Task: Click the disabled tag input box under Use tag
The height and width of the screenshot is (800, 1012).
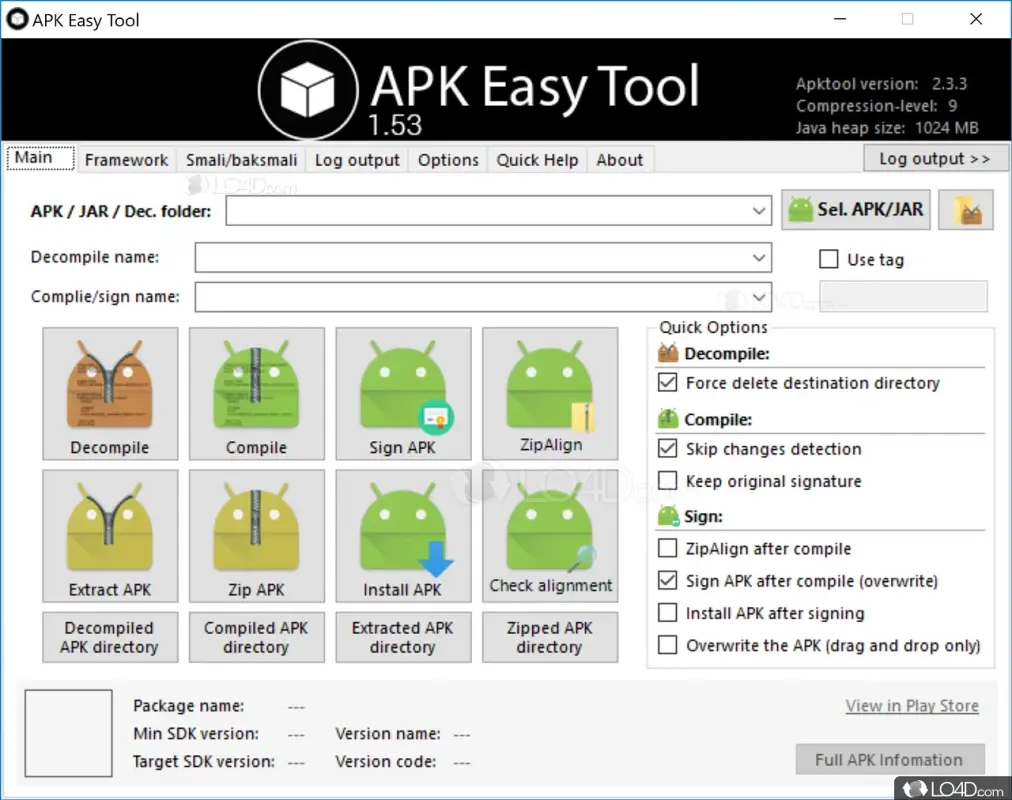Action: (x=903, y=296)
